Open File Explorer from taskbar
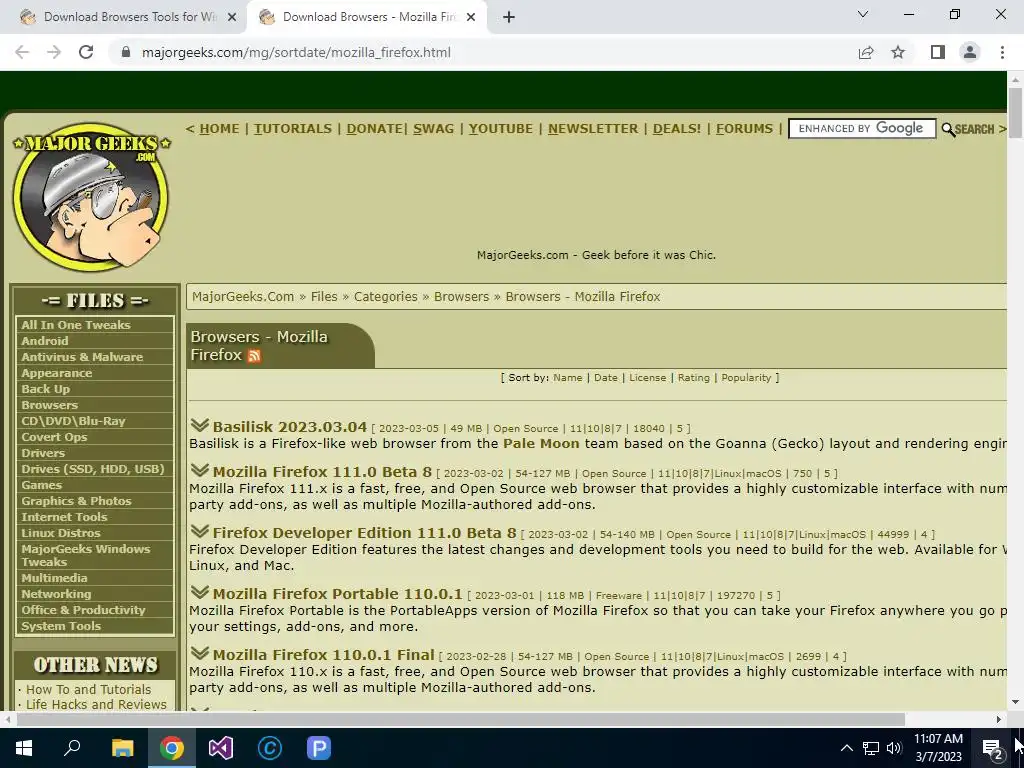This screenshot has height=768, width=1024. point(122,748)
